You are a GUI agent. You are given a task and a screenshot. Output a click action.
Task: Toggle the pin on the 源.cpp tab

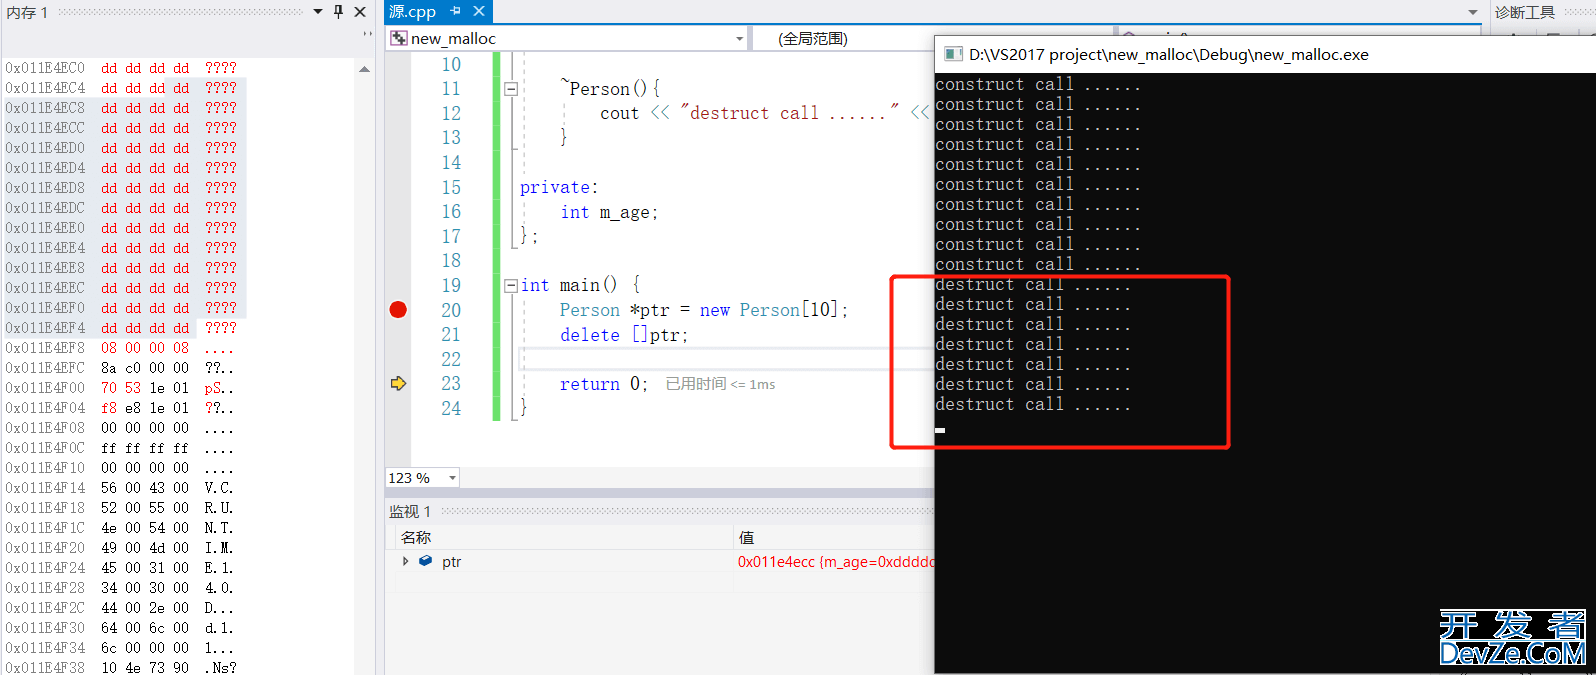point(456,11)
